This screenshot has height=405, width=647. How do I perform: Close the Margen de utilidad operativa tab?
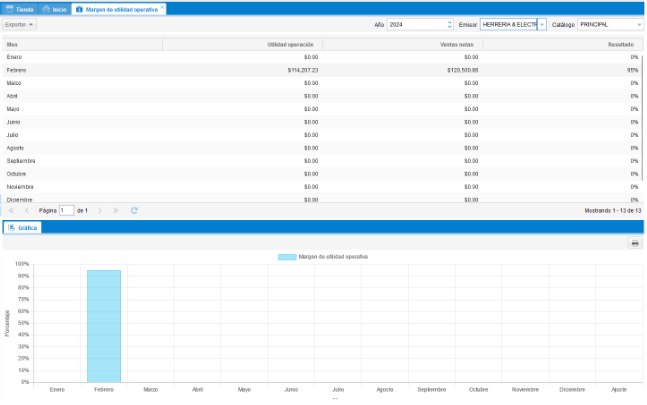pos(164,7)
